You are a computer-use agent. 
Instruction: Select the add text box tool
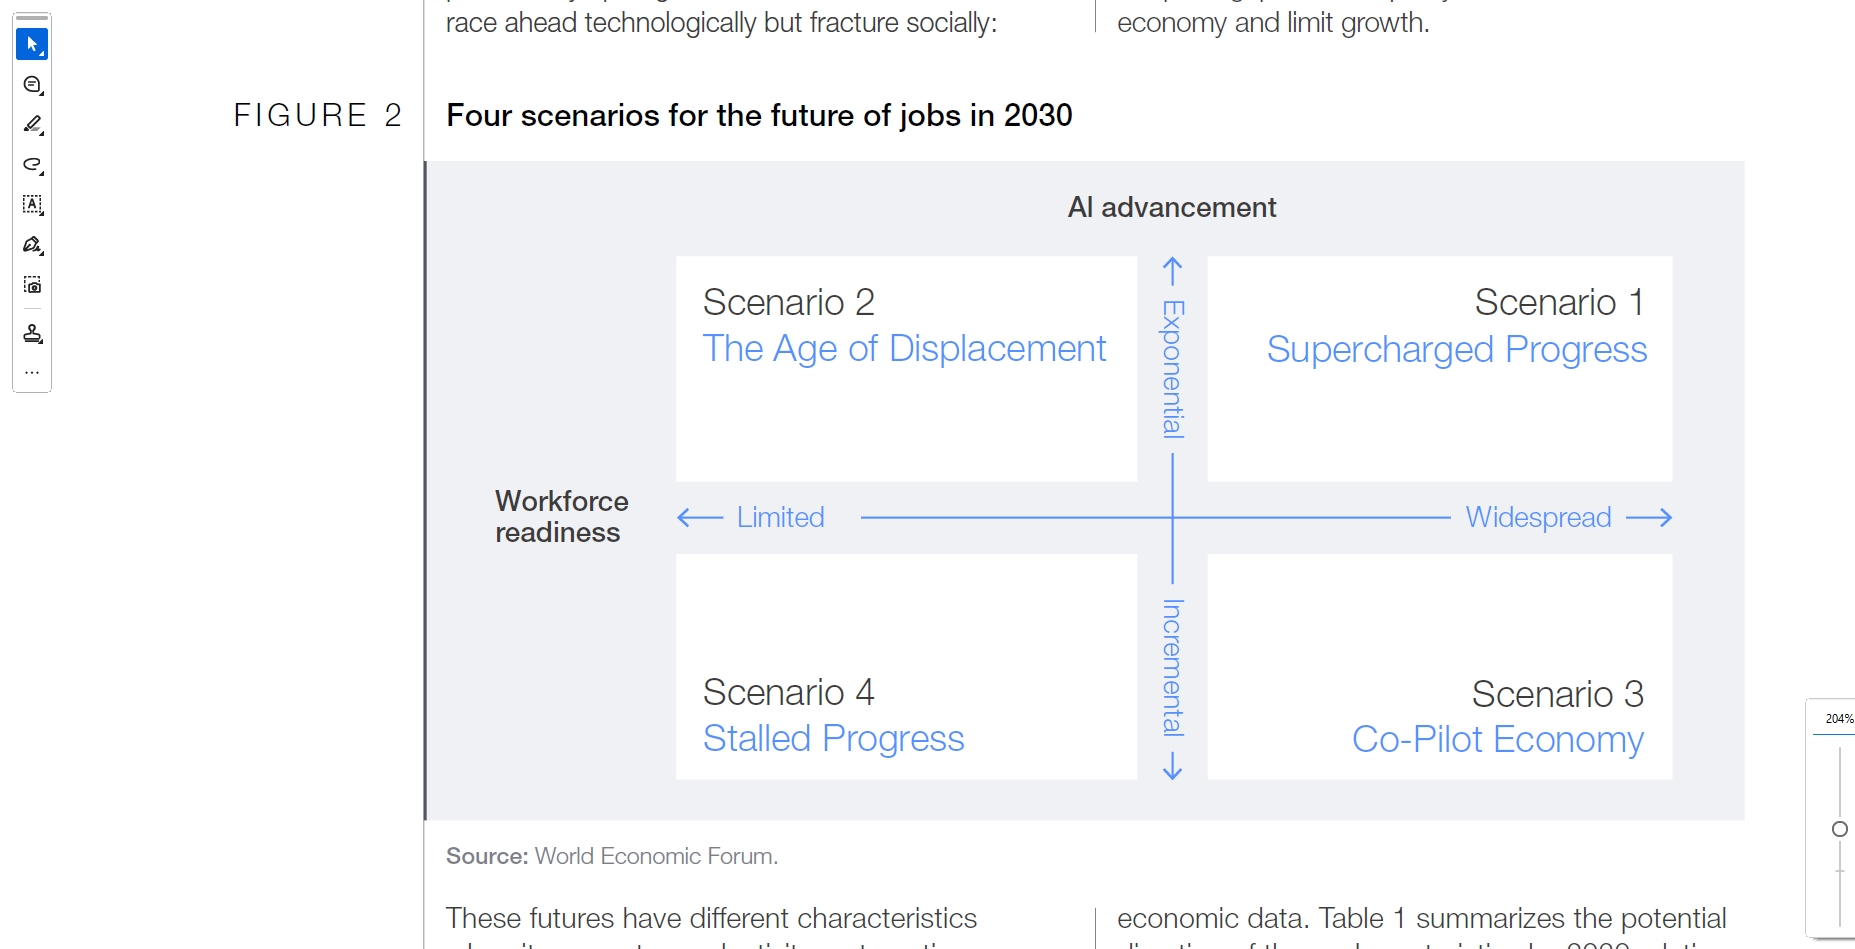tap(32, 205)
